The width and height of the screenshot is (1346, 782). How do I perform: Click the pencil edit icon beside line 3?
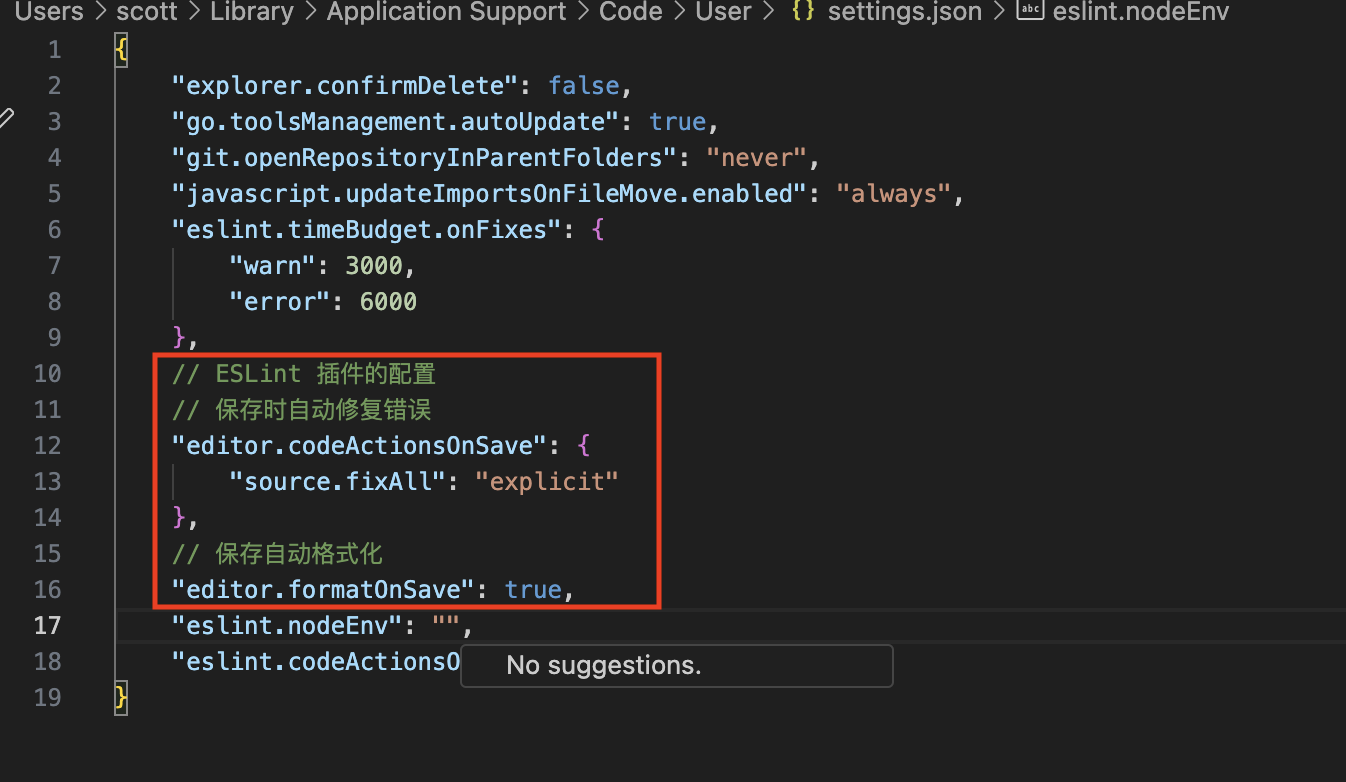pyautogui.click(x=6, y=119)
